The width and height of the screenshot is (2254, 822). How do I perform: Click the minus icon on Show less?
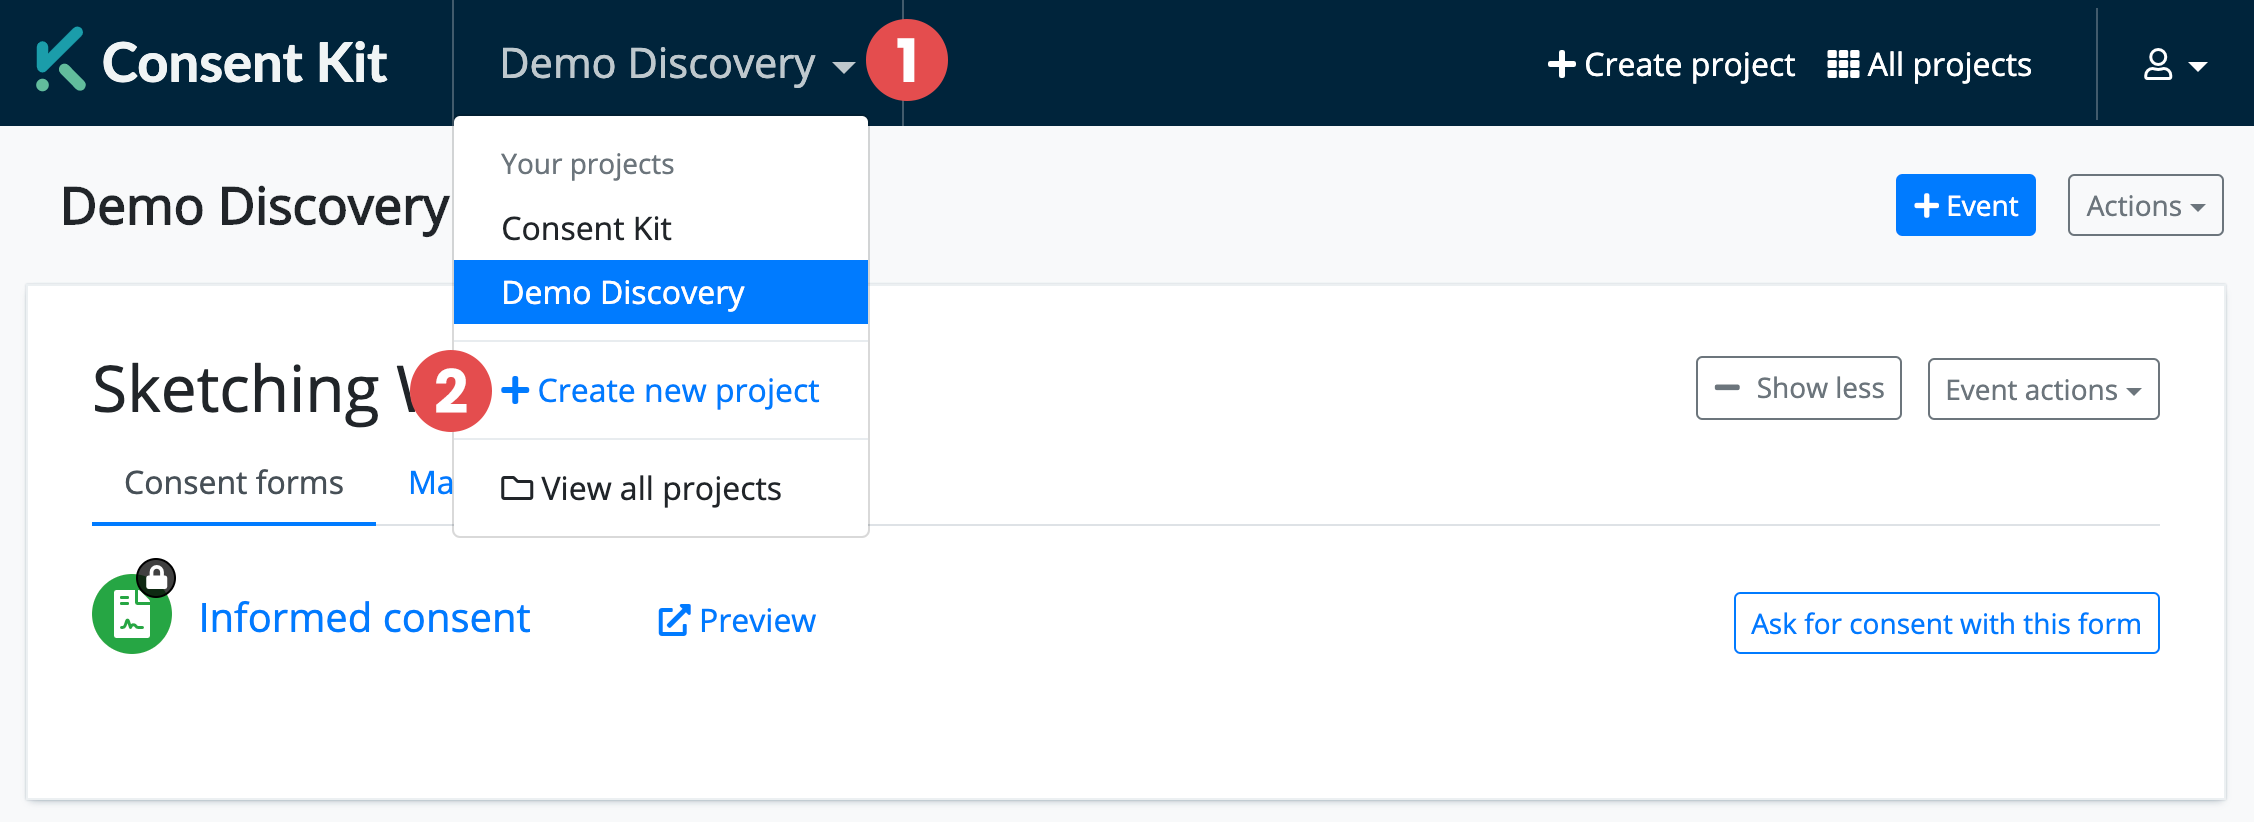[1729, 386]
